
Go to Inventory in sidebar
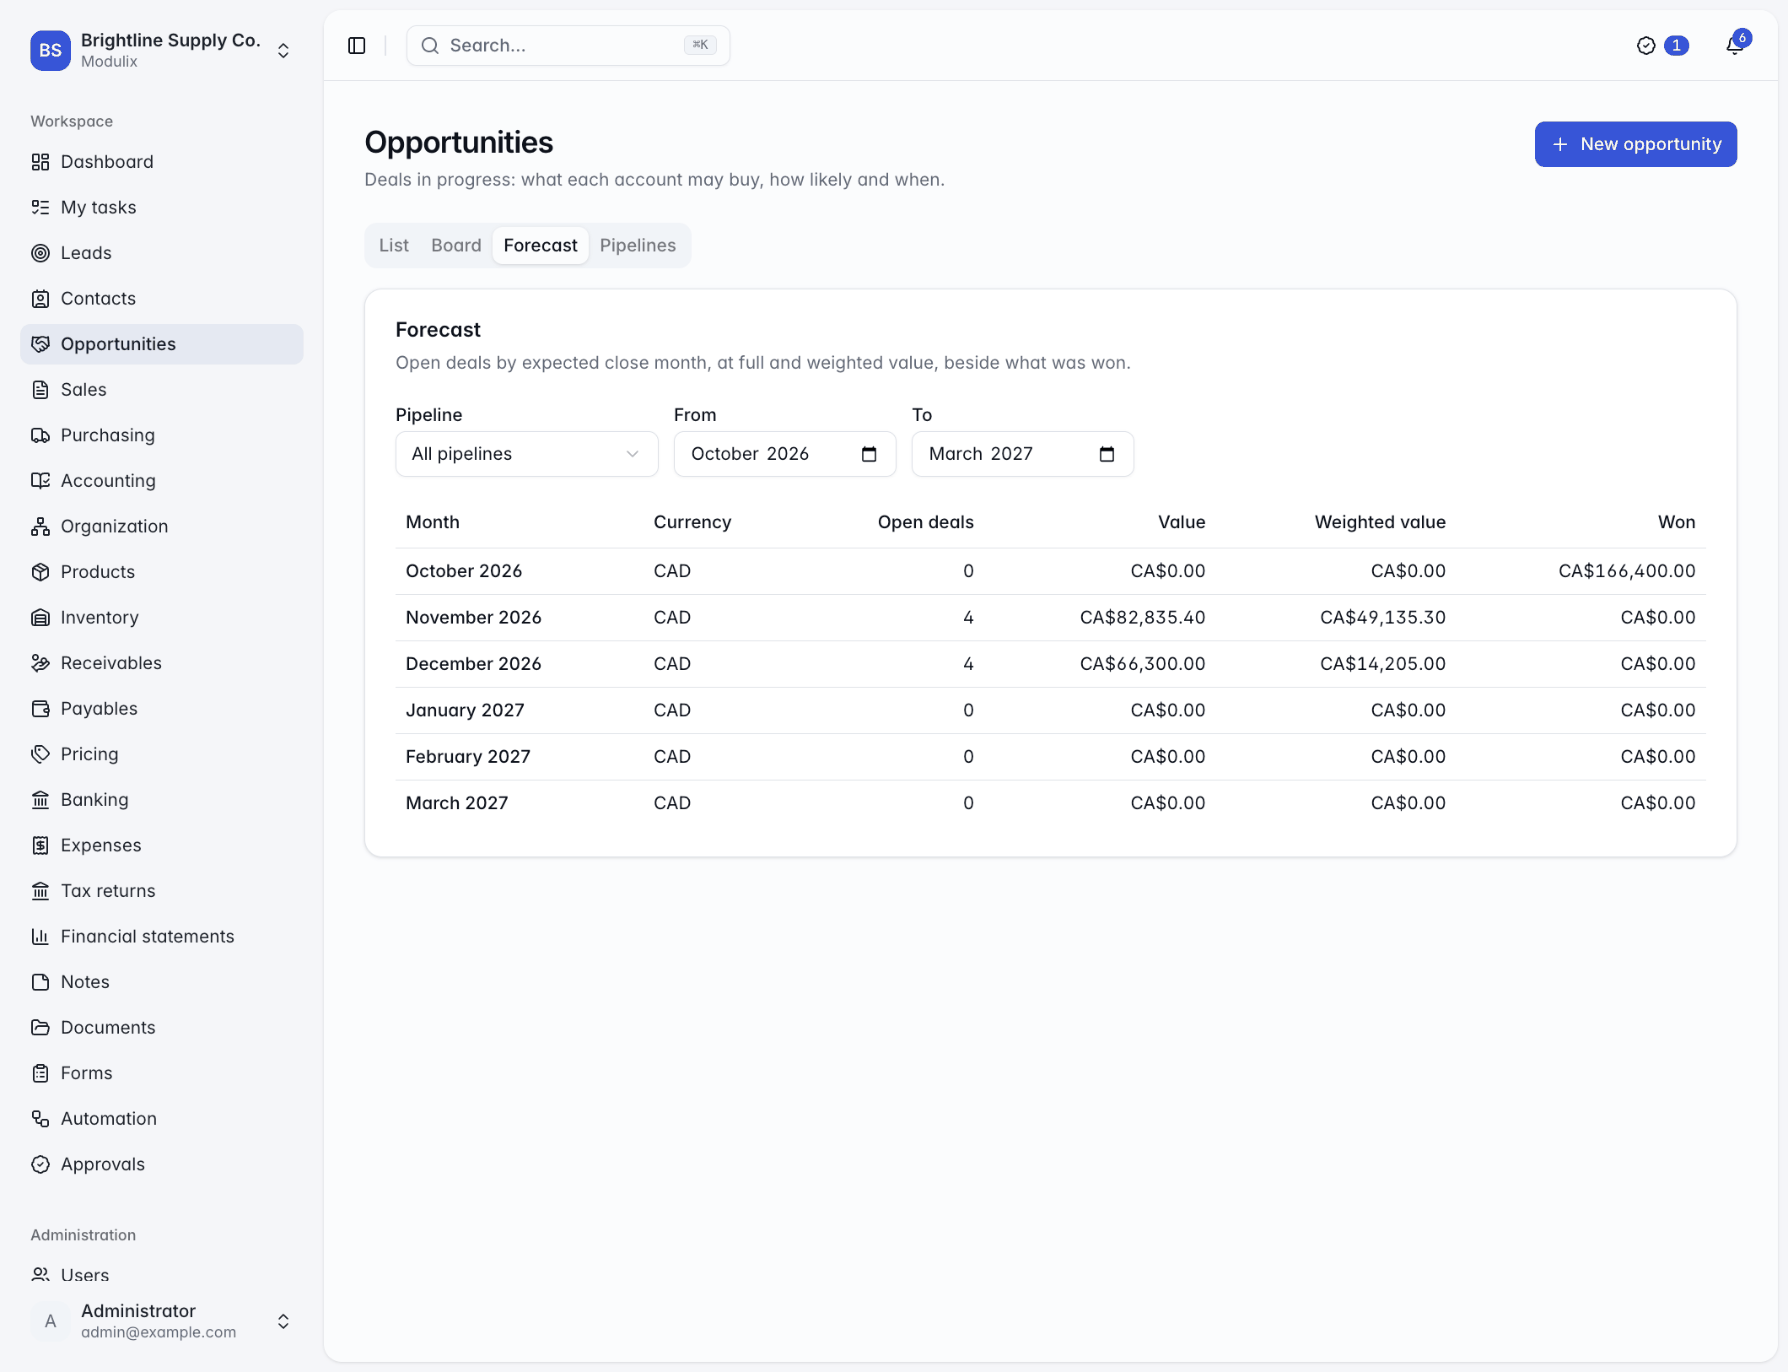click(x=162, y=617)
